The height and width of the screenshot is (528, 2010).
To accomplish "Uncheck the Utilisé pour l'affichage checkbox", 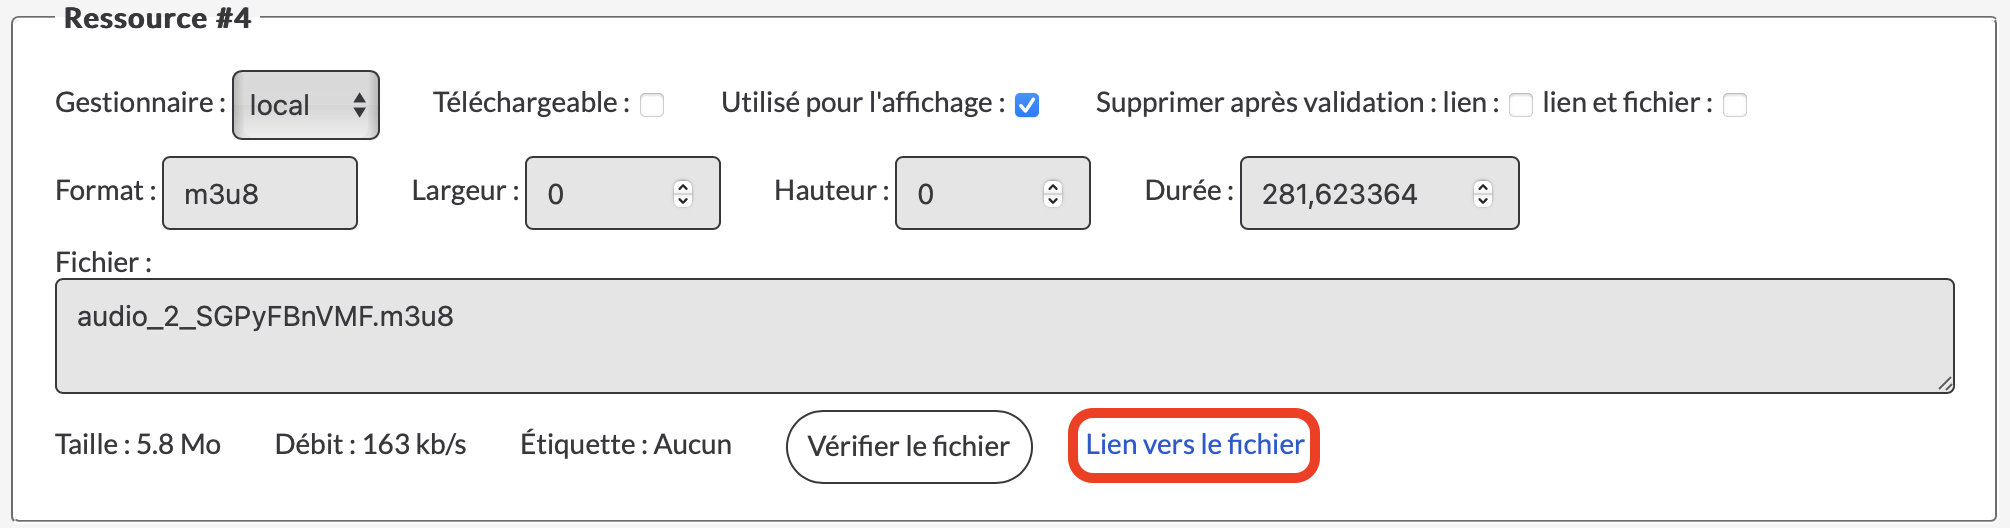I will [1027, 105].
